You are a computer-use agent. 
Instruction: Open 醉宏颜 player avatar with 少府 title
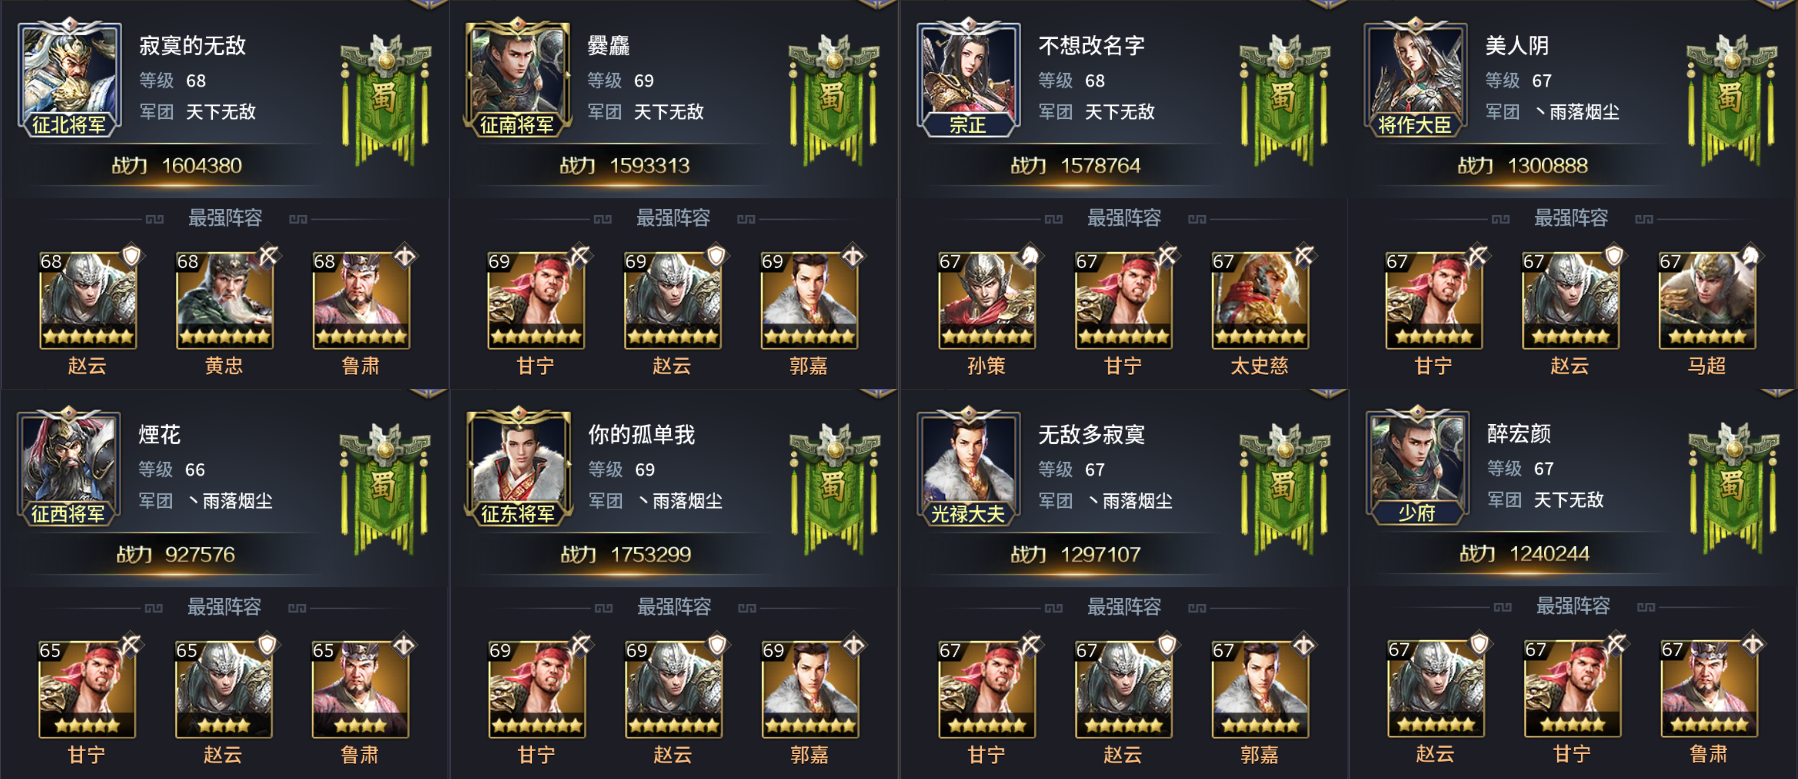1416,467
